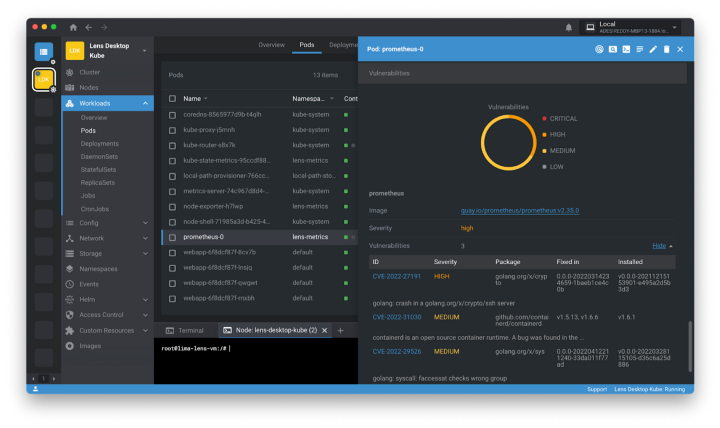
Task: Select checkbox for the node-exporter-h7lwp pod
Action: point(172,206)
